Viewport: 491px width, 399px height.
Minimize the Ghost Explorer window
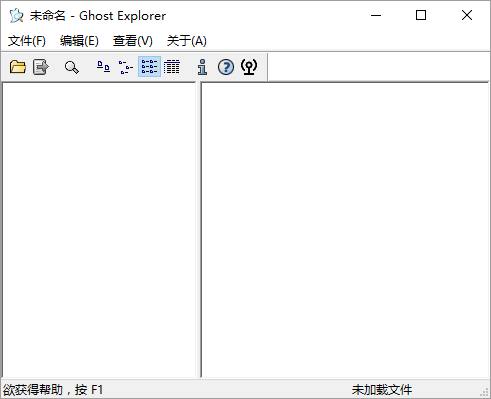[x=376, y=15]
